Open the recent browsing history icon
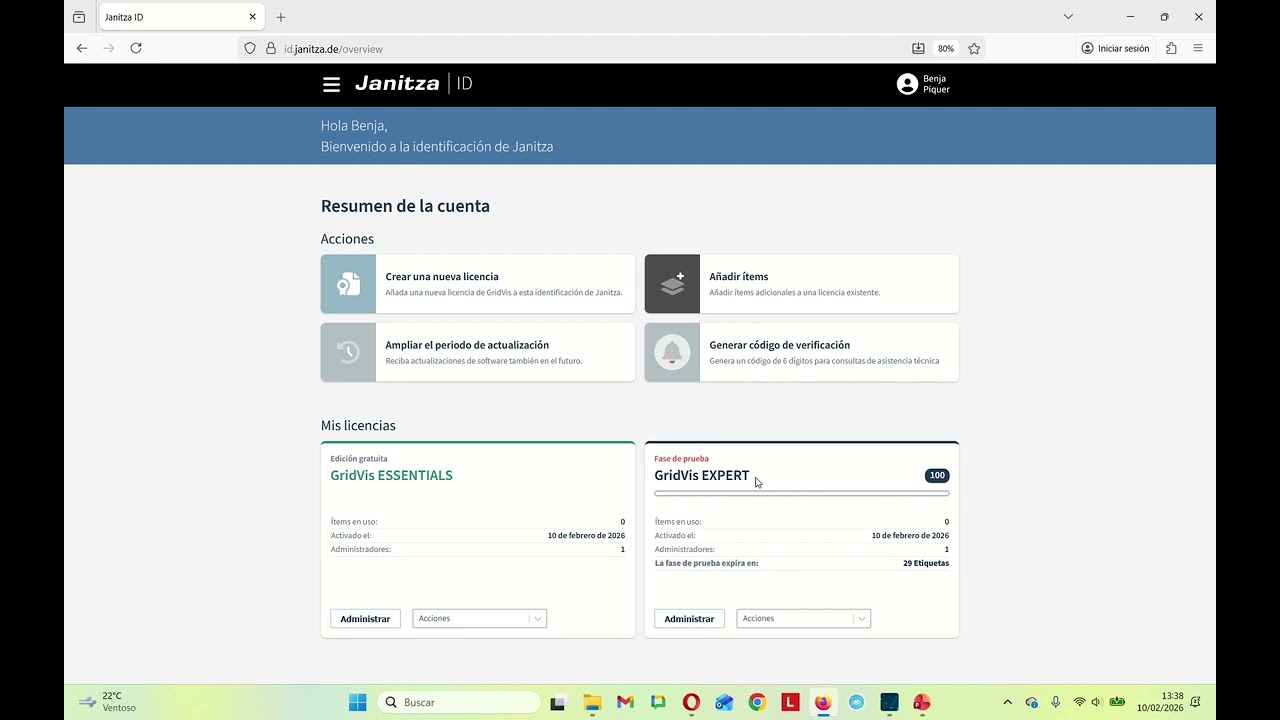The height and width of the screenshot is (720, 1280). (79, 17)
